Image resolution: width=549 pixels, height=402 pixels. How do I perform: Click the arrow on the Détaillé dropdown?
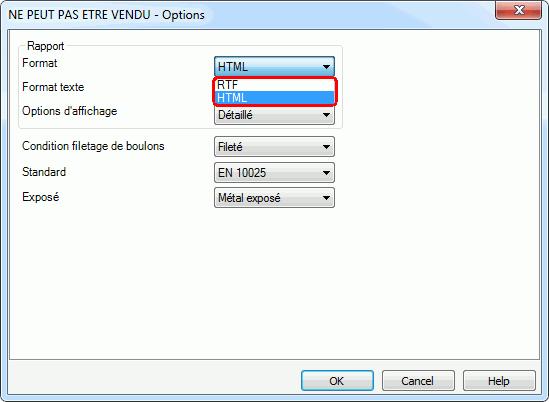click(326, 115)
